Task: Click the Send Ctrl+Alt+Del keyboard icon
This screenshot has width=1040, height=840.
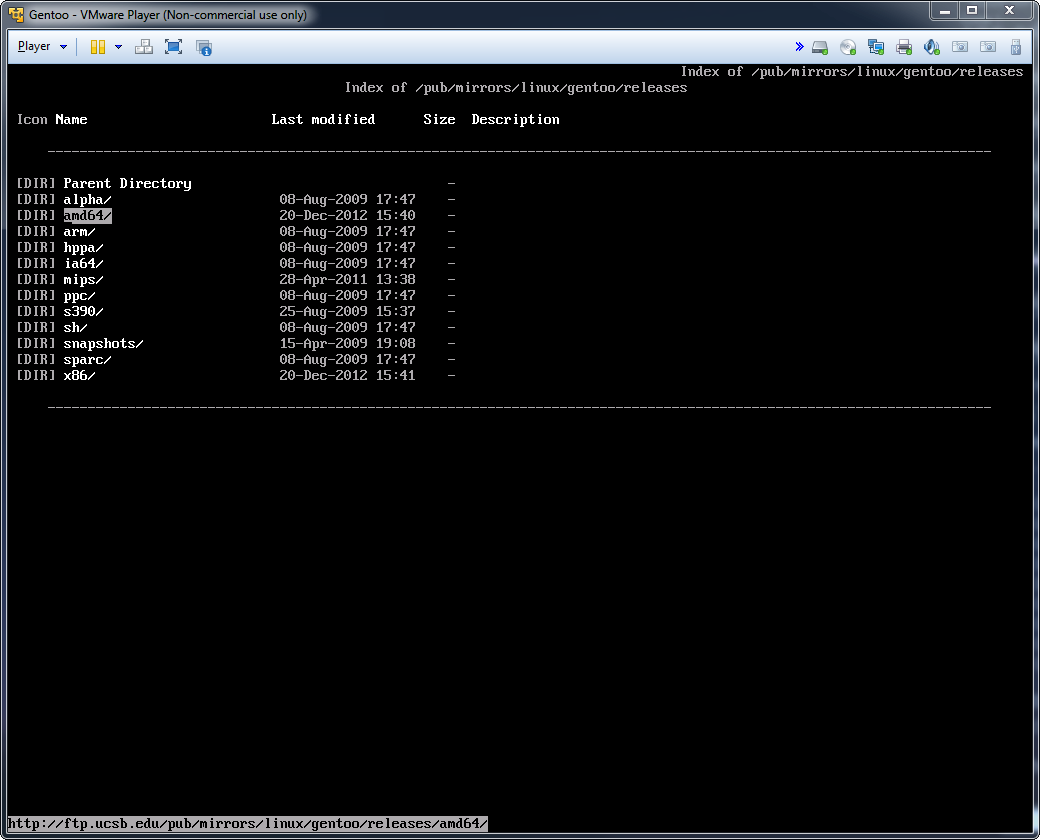Action: click(x=144, y=46)
